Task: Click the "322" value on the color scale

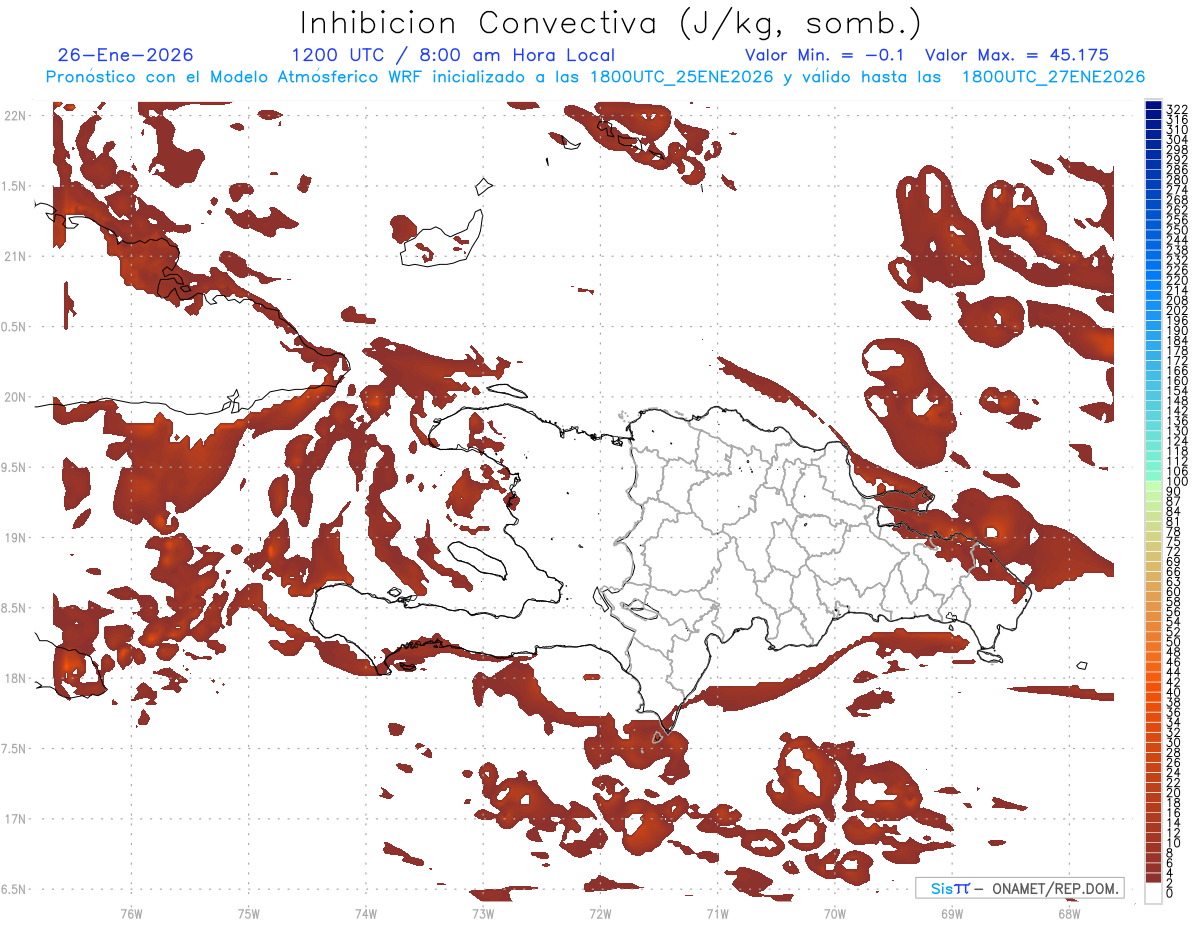Action: [1176, 109]
